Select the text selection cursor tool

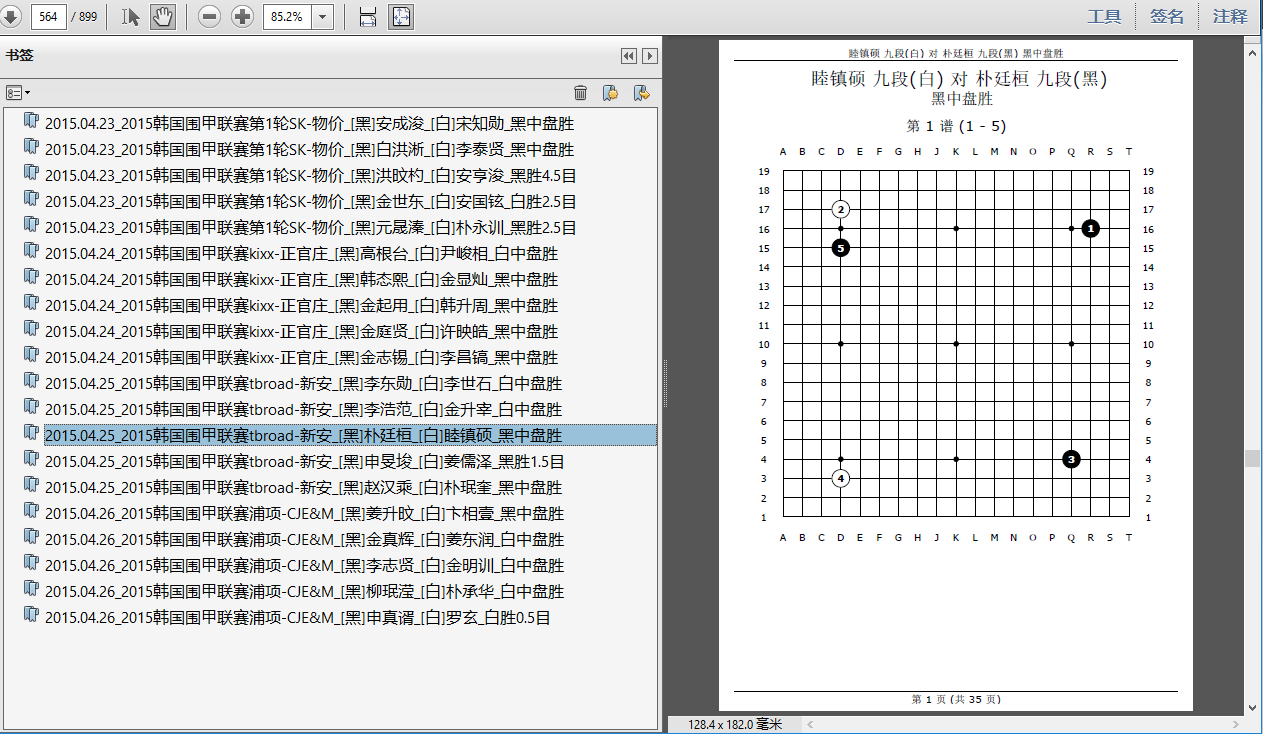[x=131, y=16]
